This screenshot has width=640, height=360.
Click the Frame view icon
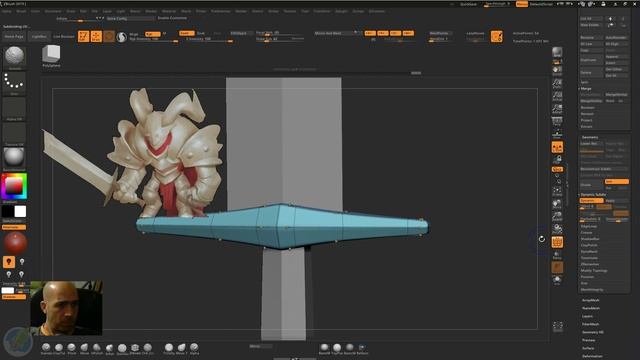[x=557, y=192]
